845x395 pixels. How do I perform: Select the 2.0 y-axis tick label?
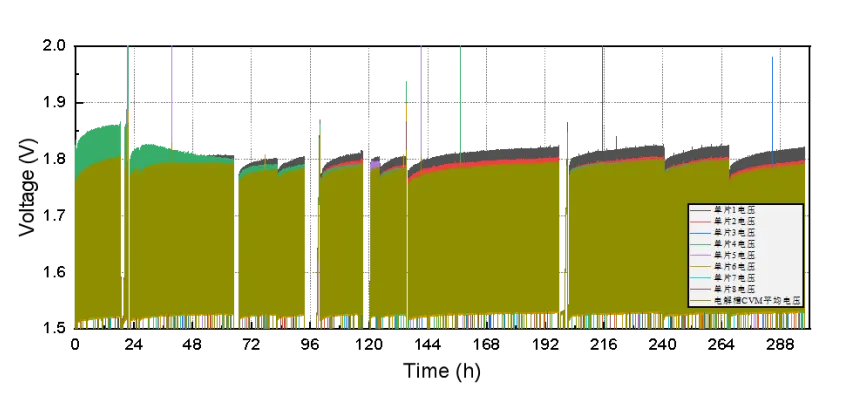[55, 46]
